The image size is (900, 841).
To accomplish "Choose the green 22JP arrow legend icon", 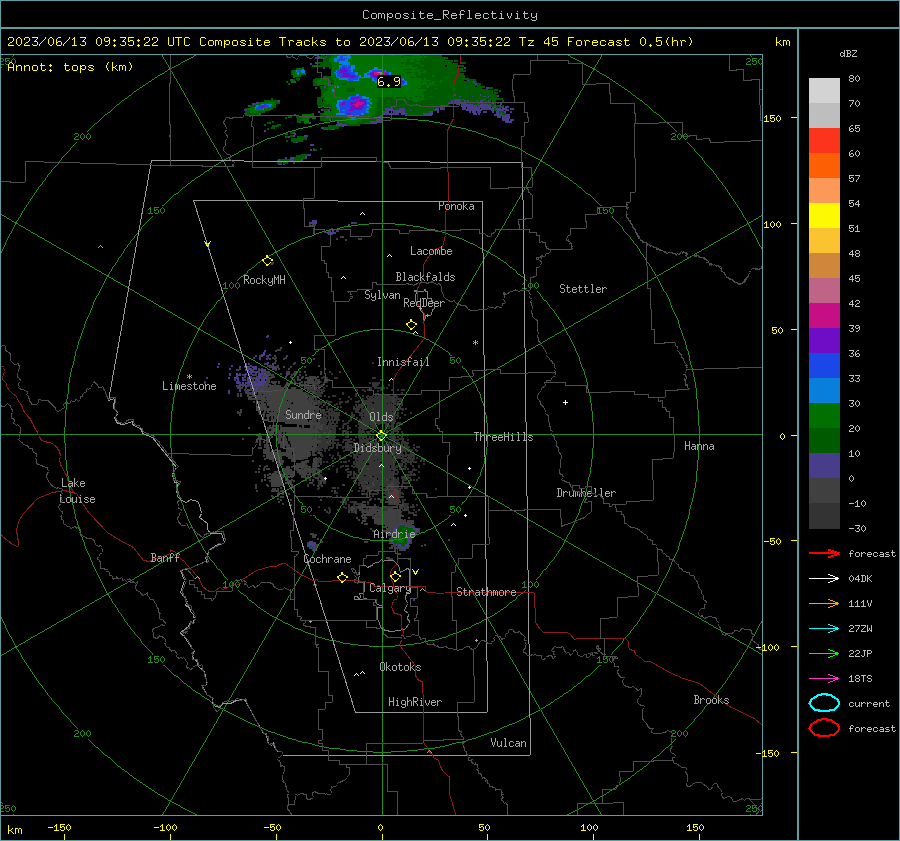I will [x=824, y=653].
